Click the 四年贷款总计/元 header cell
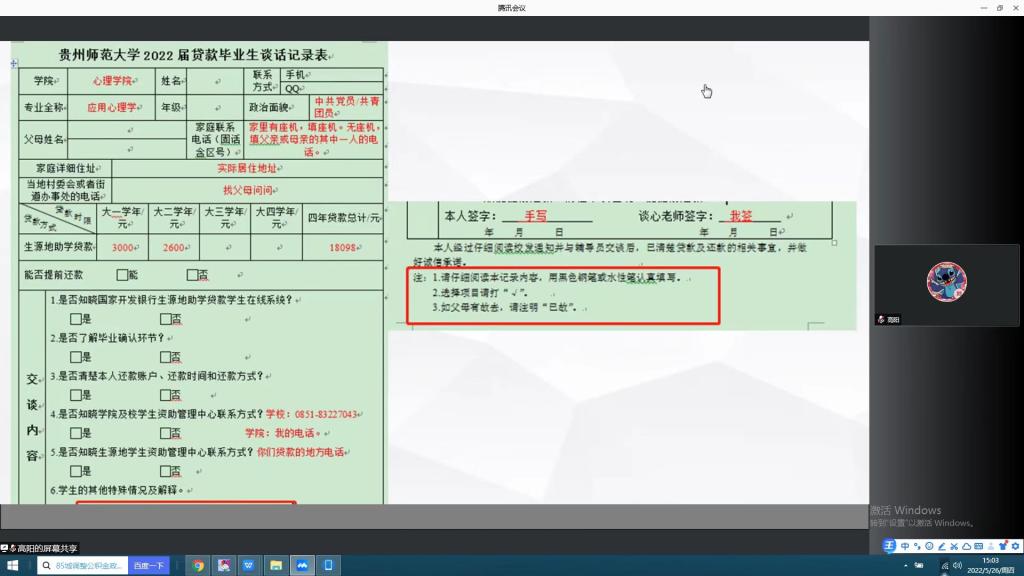This screenshot has height=576, width=1024. click(x=343, y=217)
